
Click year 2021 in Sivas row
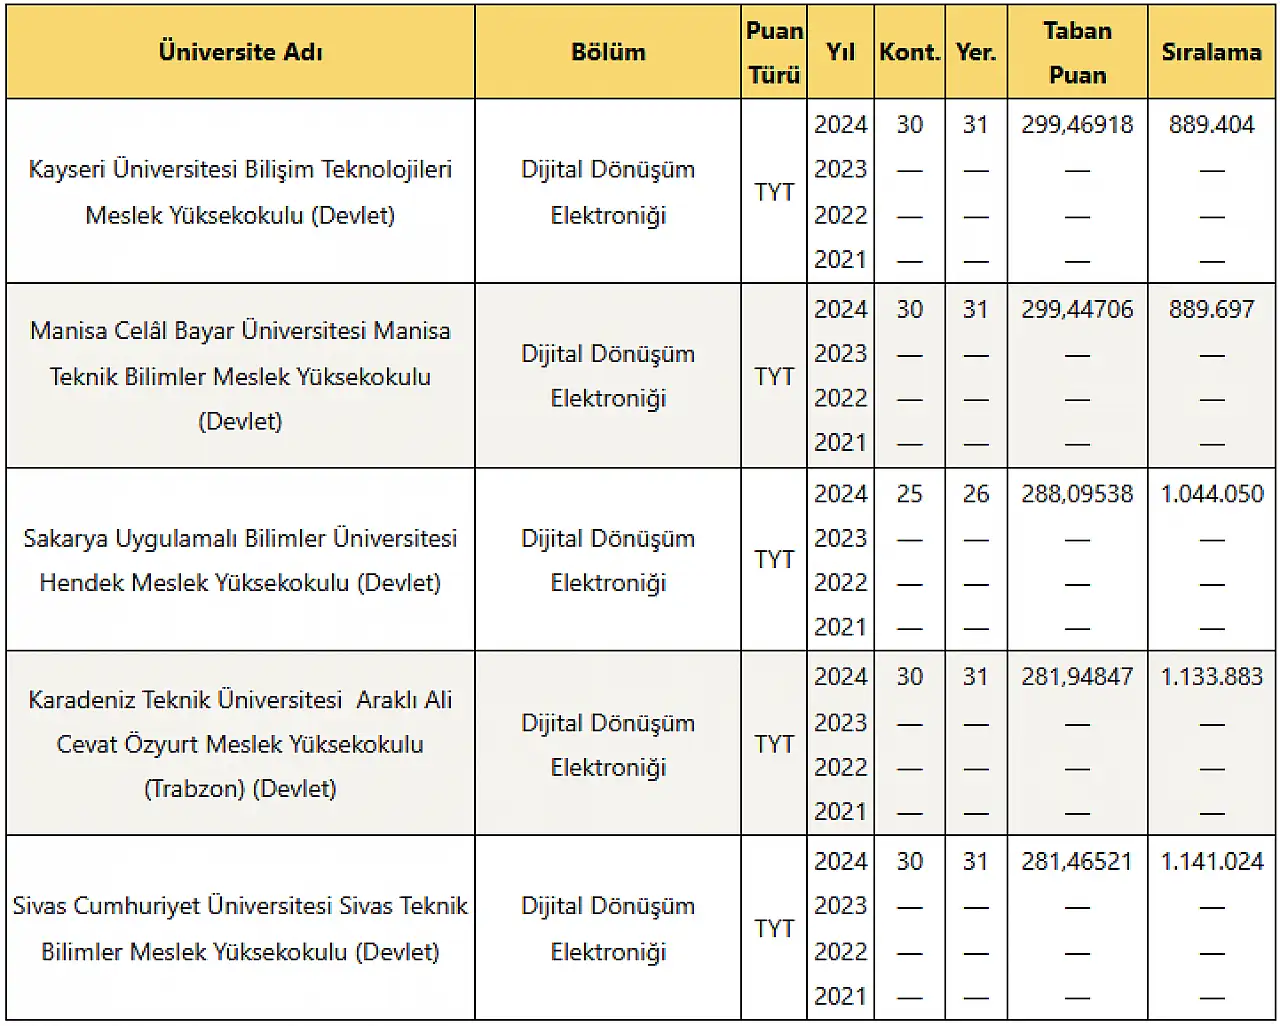pyautogui.click(x=840, y=996)
